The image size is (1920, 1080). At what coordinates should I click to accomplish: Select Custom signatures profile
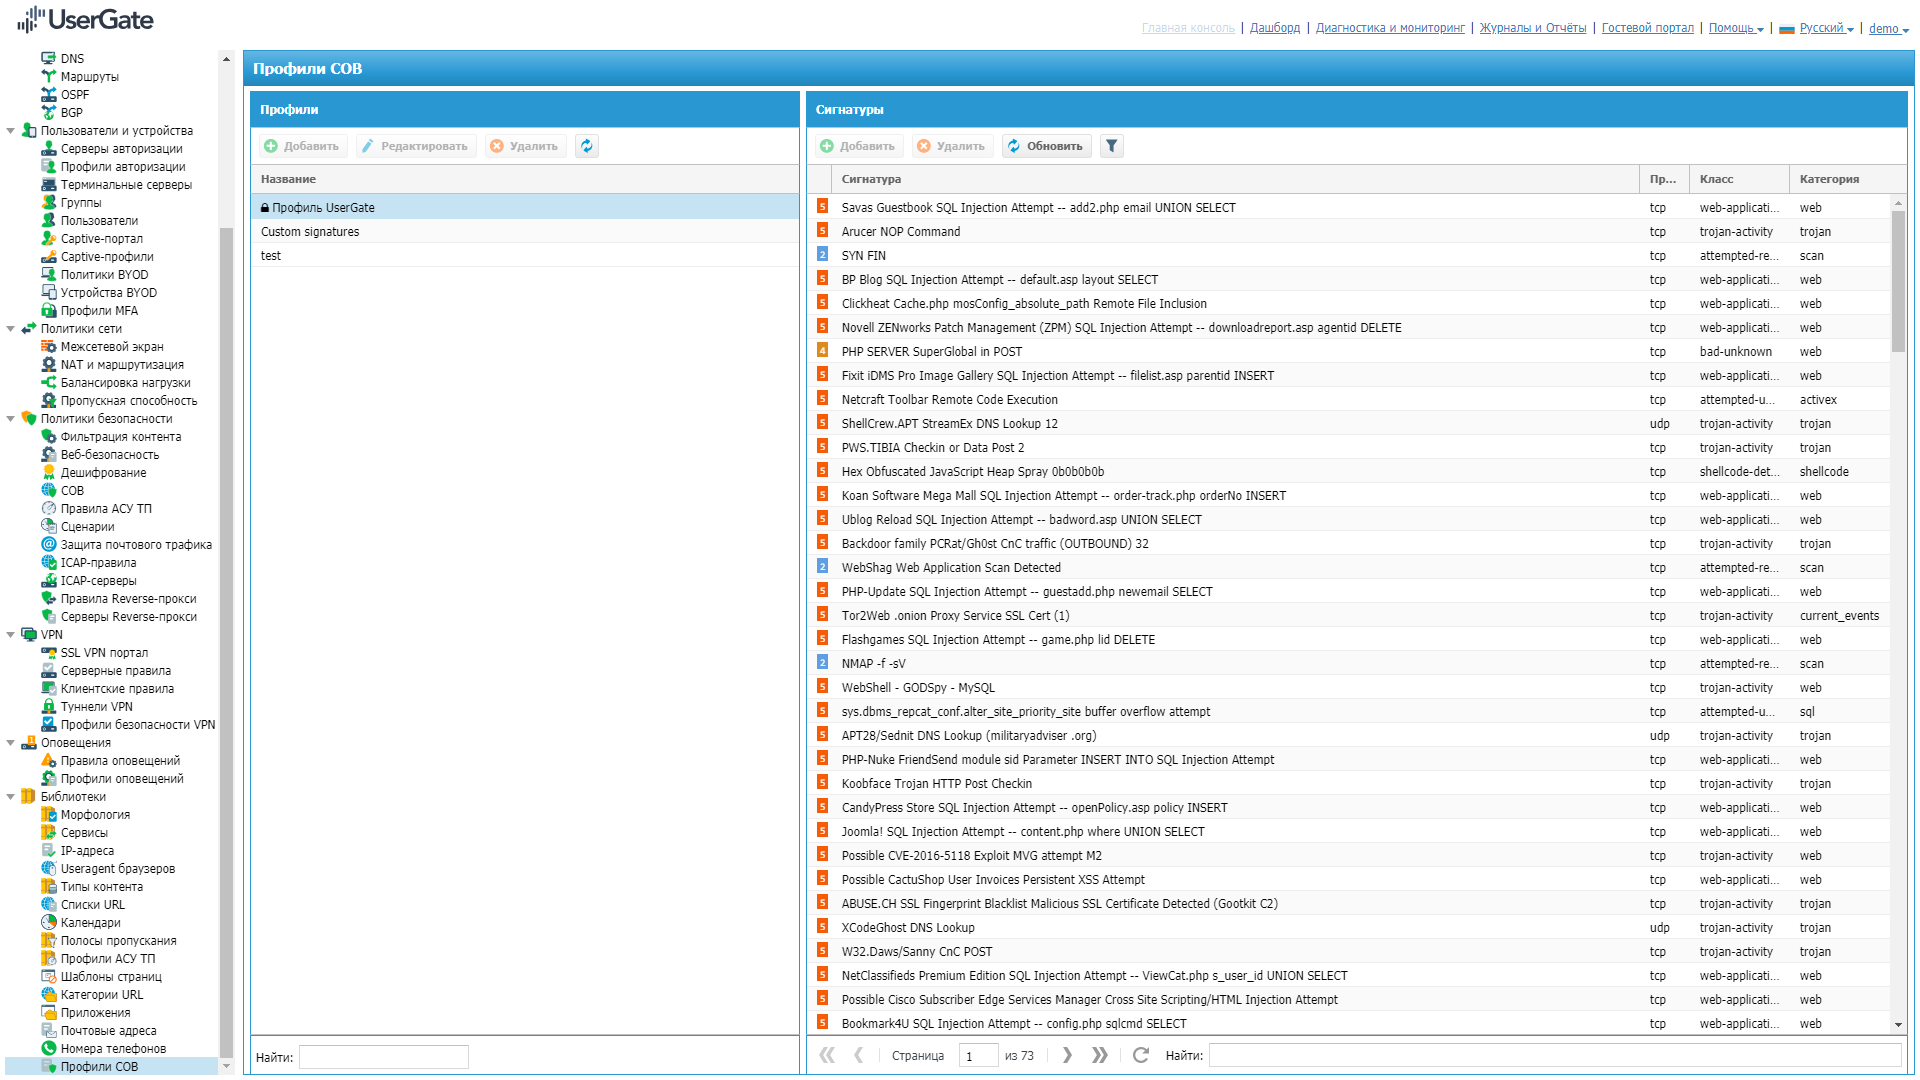point(310,232)
